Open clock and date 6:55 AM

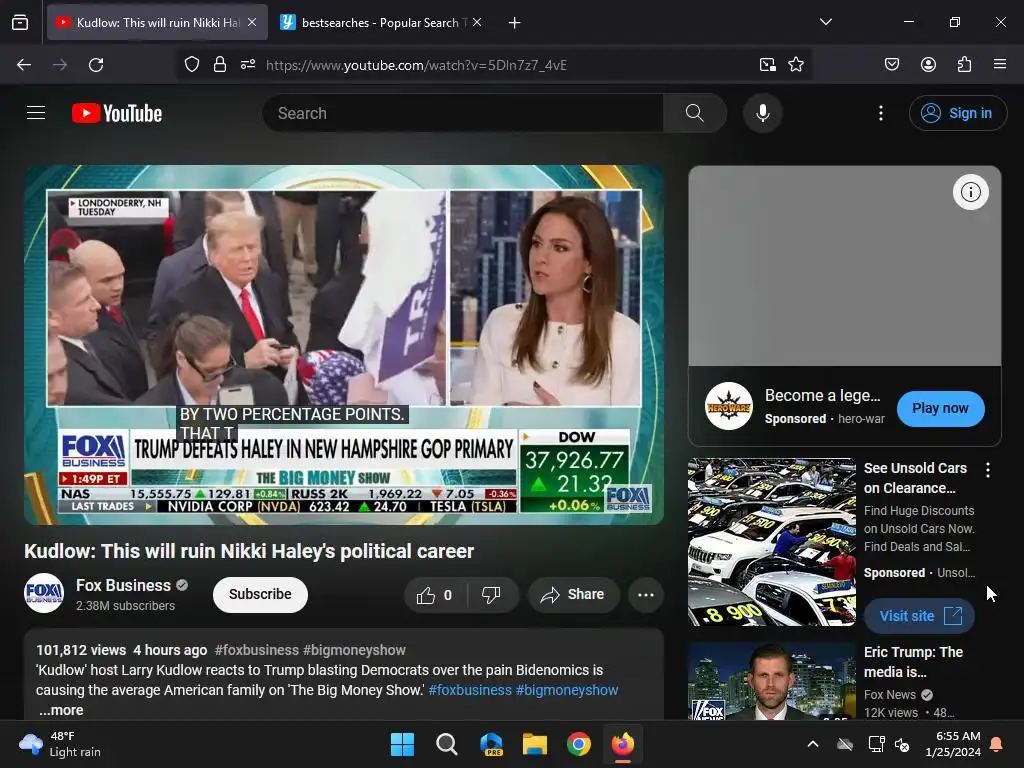click(x=952, y=744)
